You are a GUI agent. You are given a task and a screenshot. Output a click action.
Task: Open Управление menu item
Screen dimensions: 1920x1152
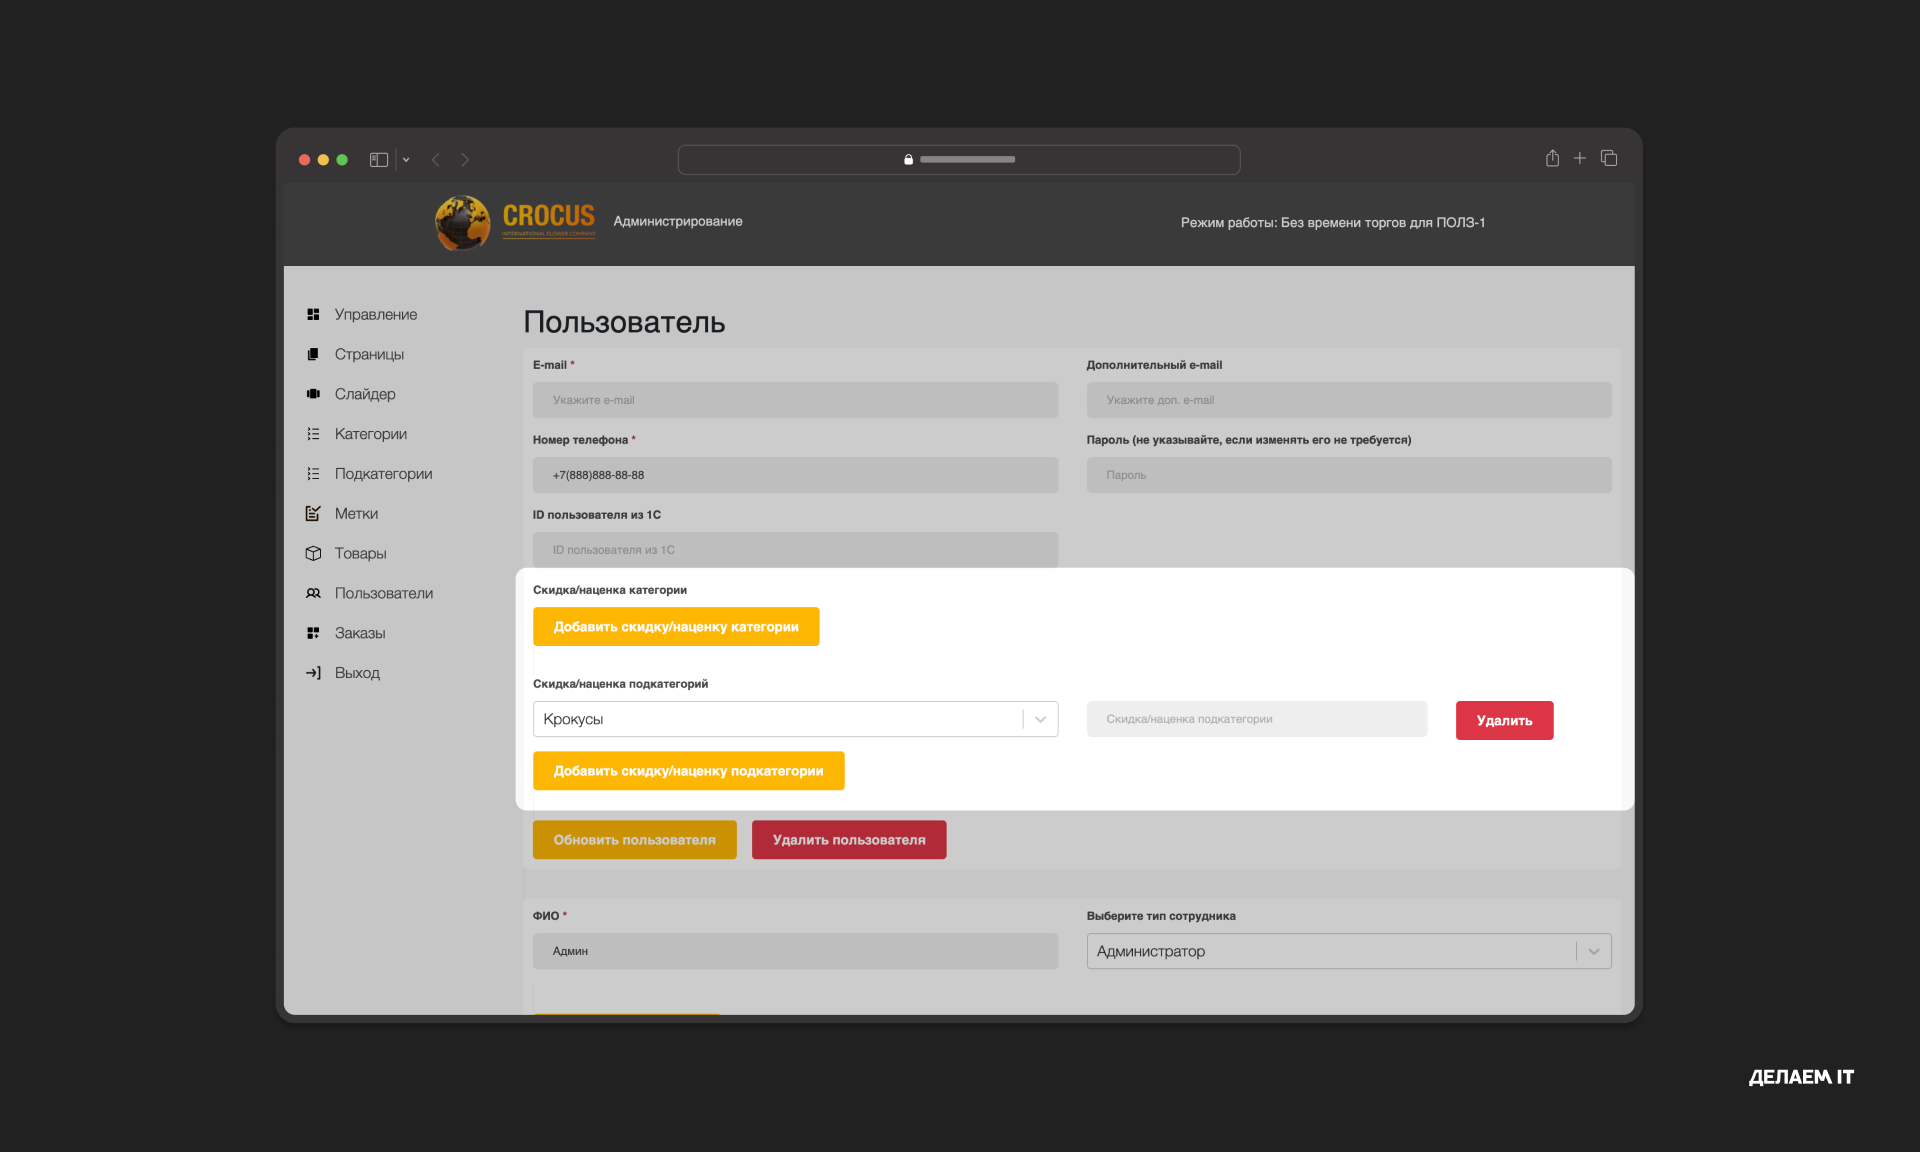point(376,314)
